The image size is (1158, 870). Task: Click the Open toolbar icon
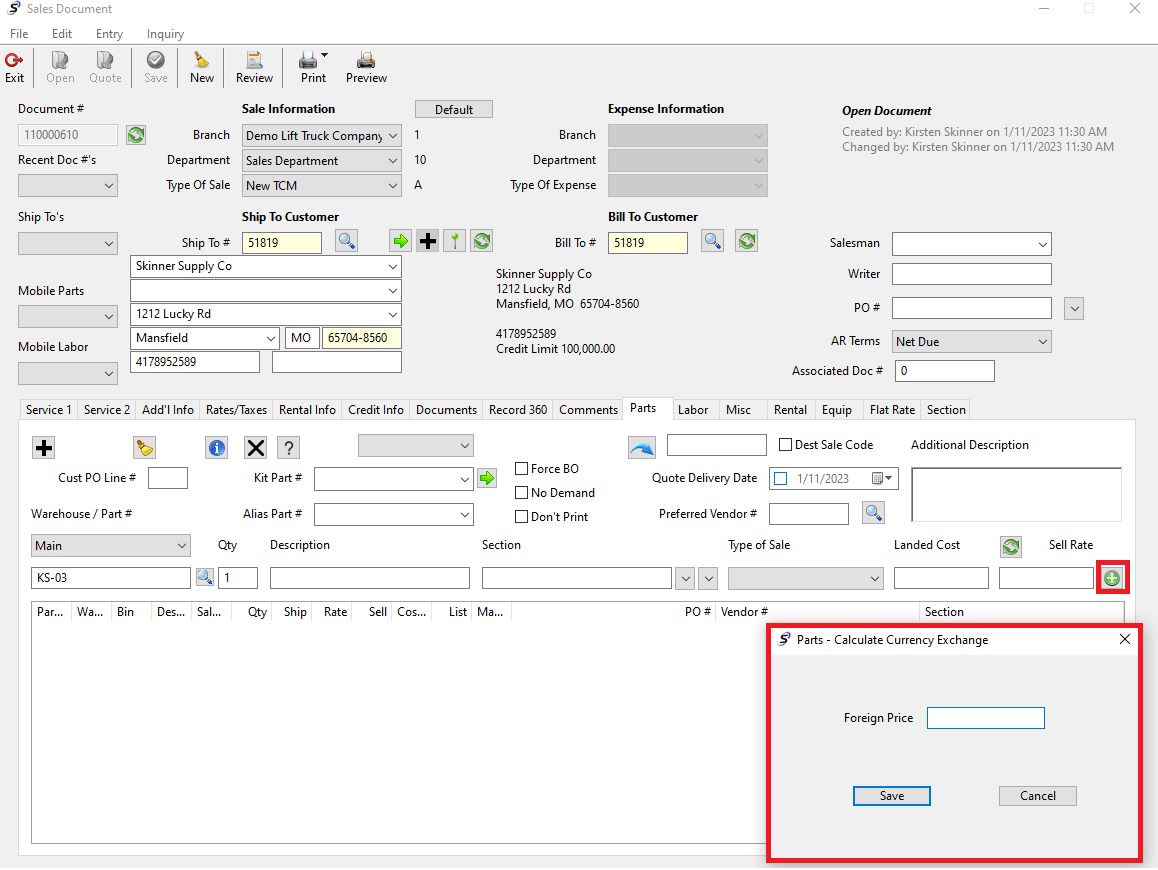tap(60, 67)
